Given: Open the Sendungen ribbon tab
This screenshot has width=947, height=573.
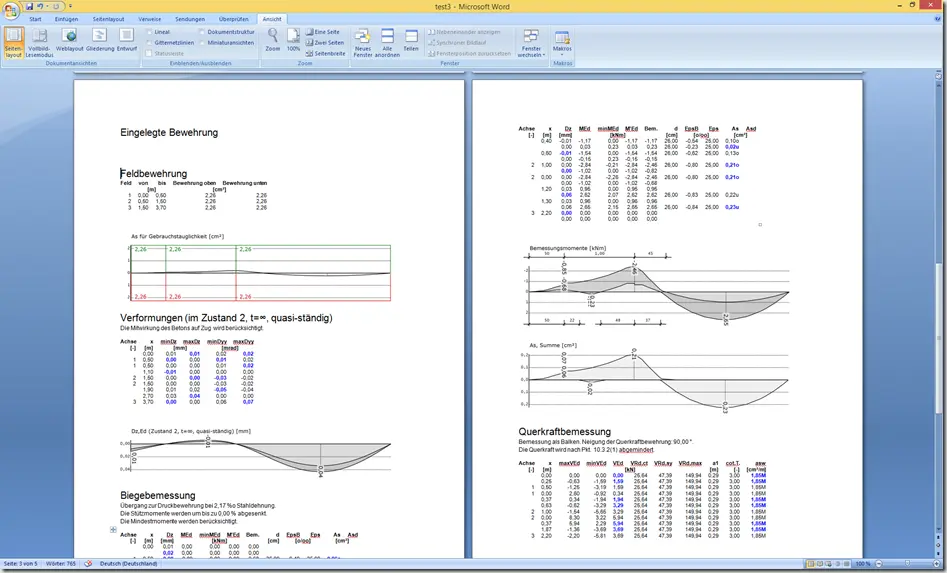Looking at the screenshot, I should tap(190, 19).
